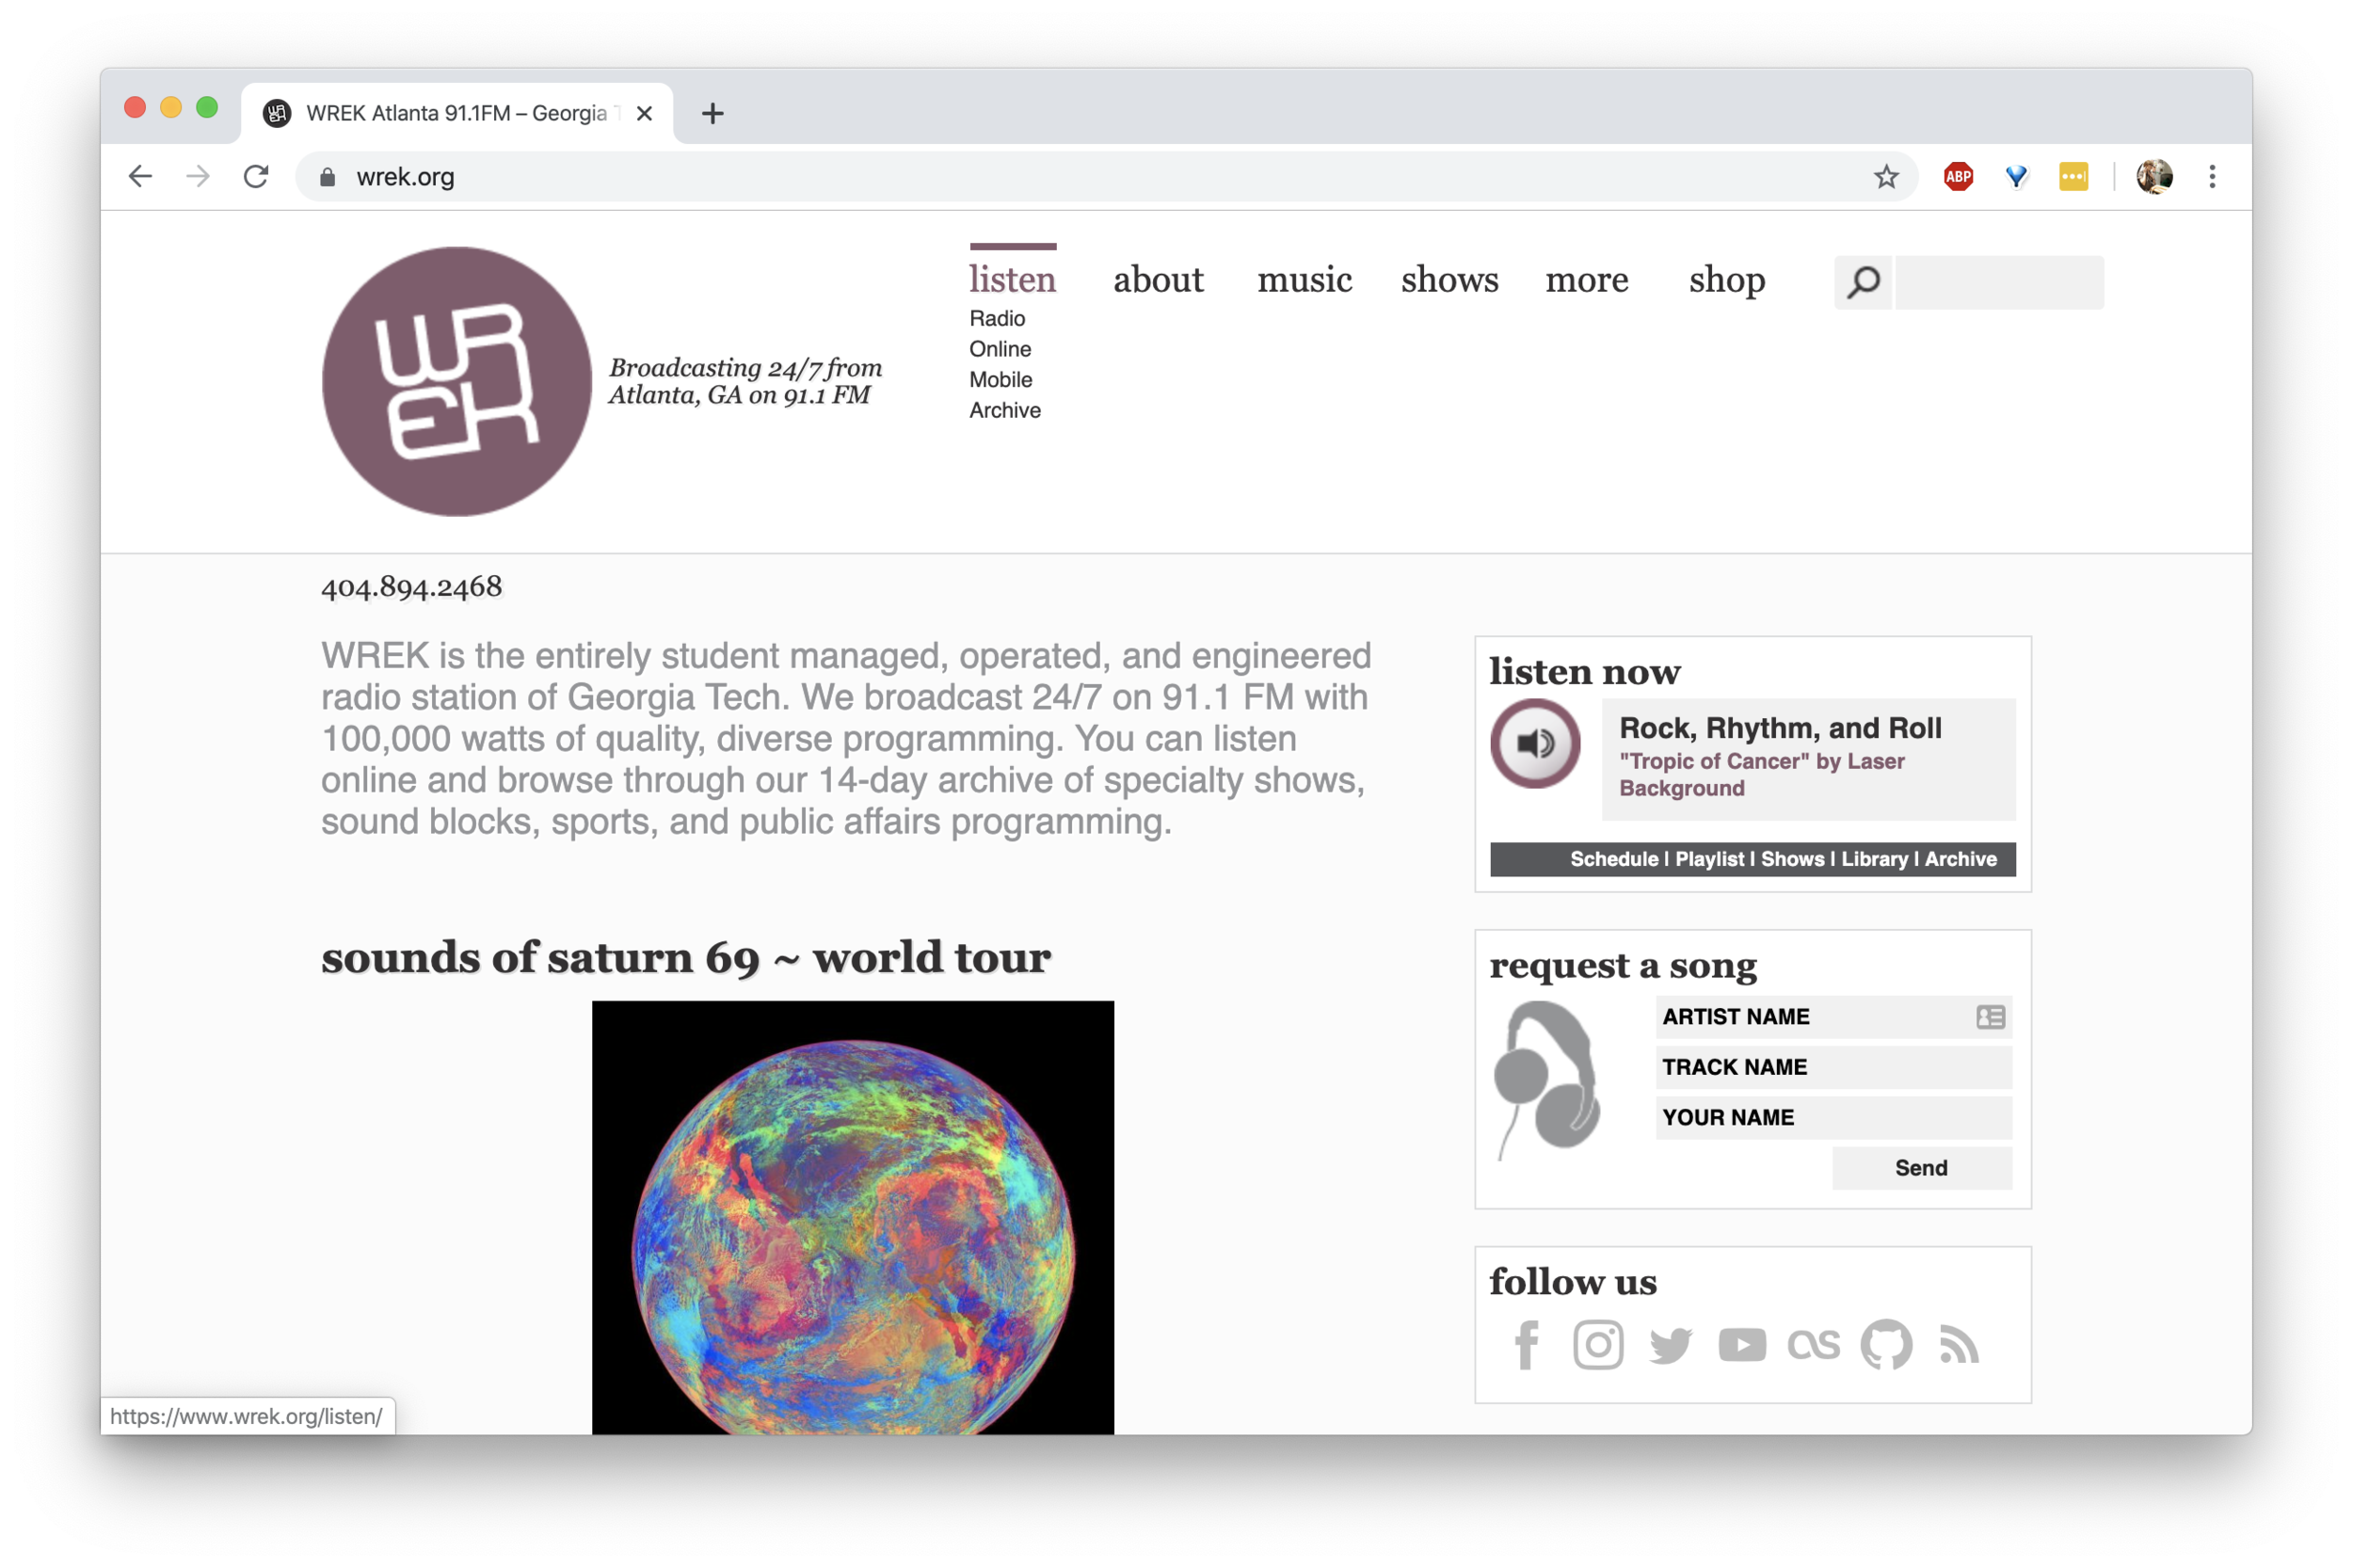This screenshot has height=1568, width=2353.
Task: Bookmark page with the star icon
Action: click(1885, 177)
